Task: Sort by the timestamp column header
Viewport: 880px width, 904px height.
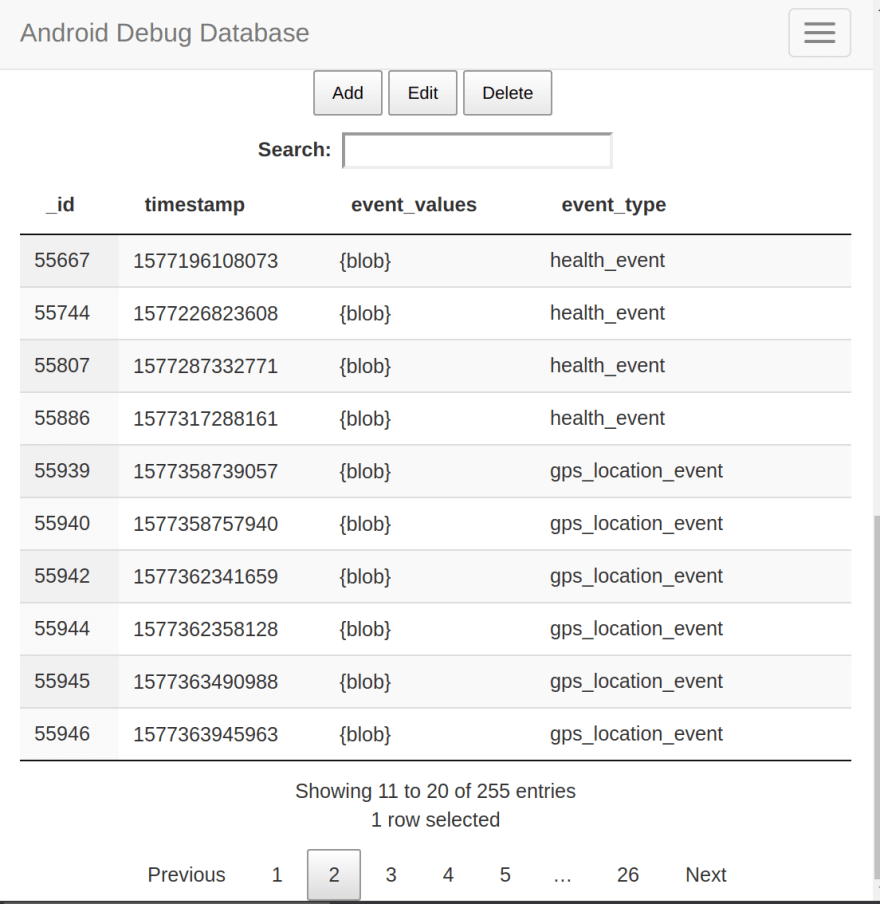Action: tap(195, 205)
